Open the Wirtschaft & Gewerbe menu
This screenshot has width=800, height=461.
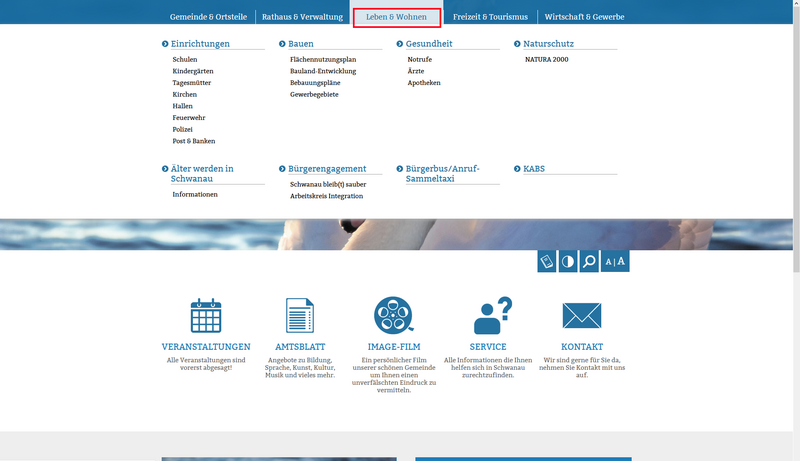[x=584, y=17]
